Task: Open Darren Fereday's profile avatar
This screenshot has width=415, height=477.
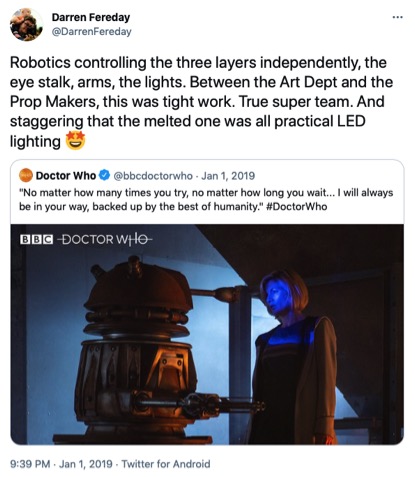Action: click(x=26, y=25)
